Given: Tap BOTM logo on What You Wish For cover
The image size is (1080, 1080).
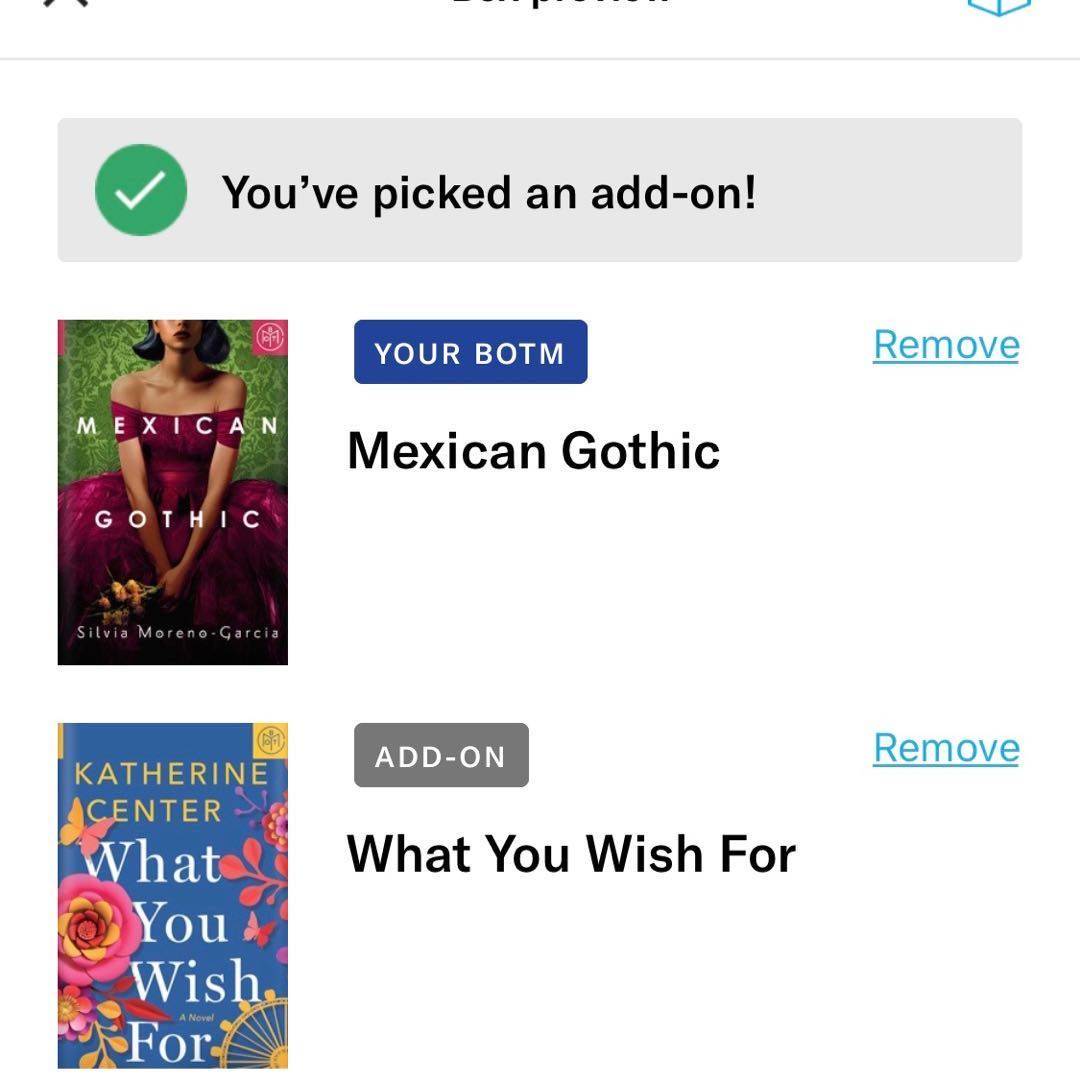Looking at the screenshot, I should 271,741.
